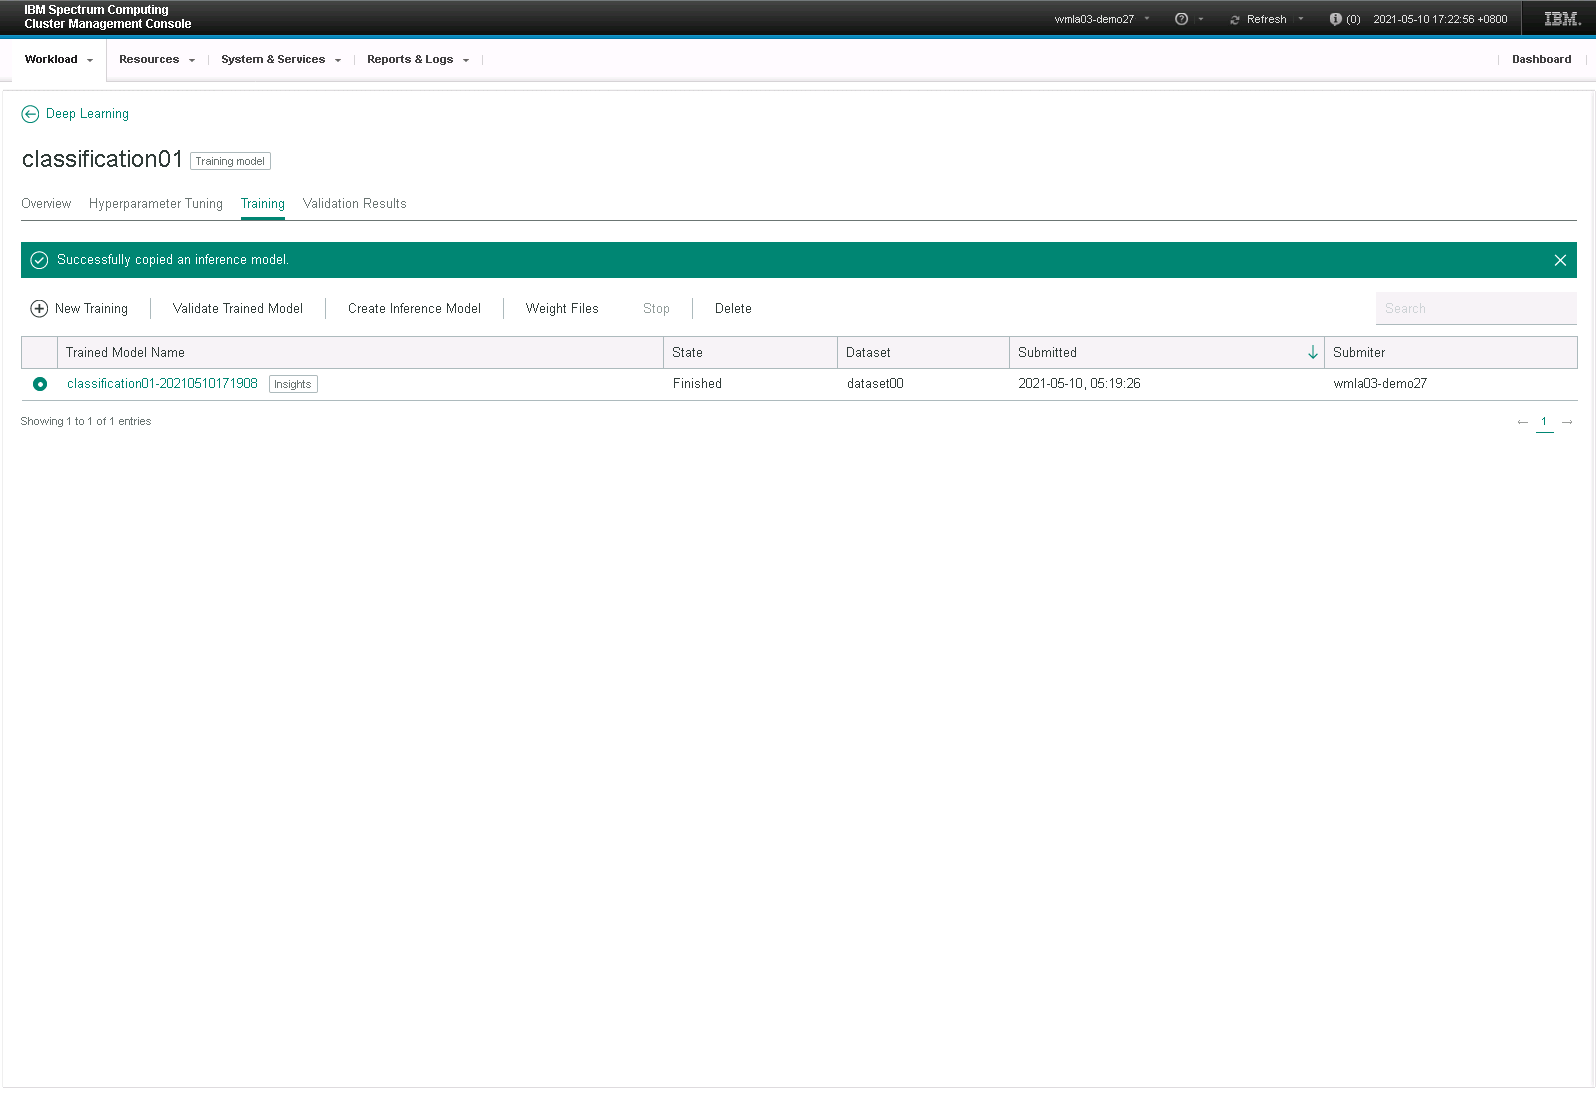Go to previous page arrow
Image resolution: width=1596 pixels, height=1098 pixels.
(1522, 422)
